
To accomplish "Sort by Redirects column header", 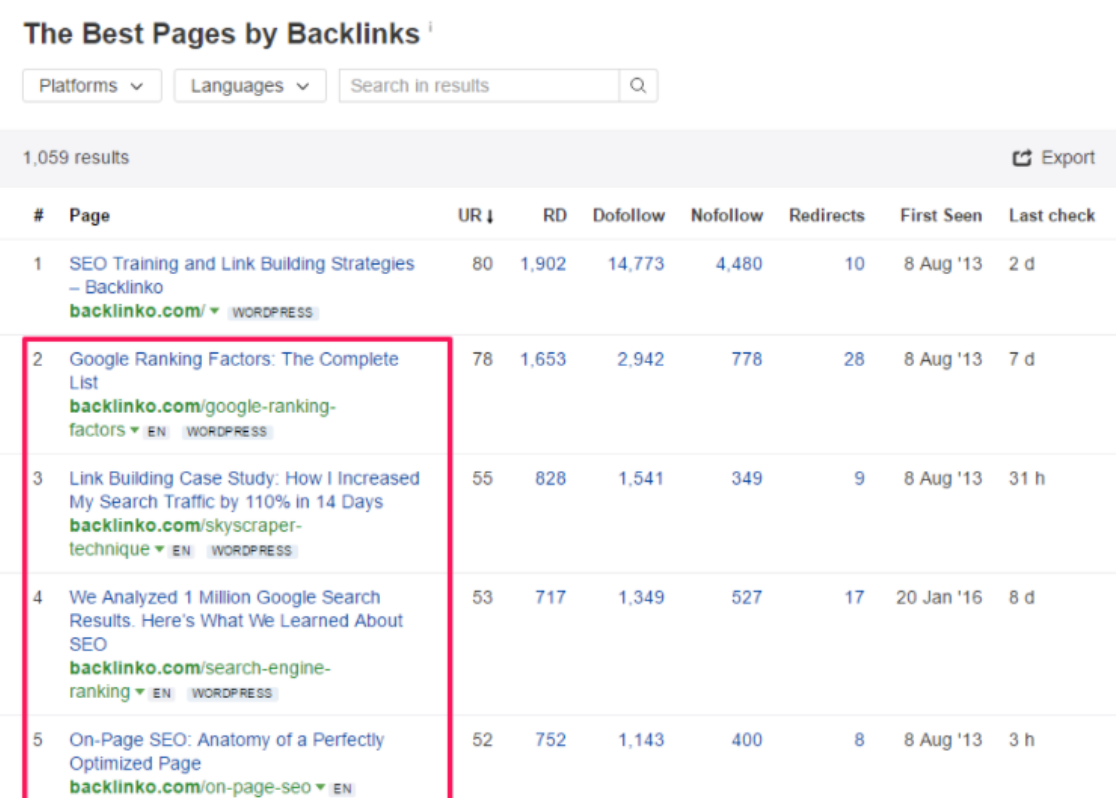I will pos(826,215).
